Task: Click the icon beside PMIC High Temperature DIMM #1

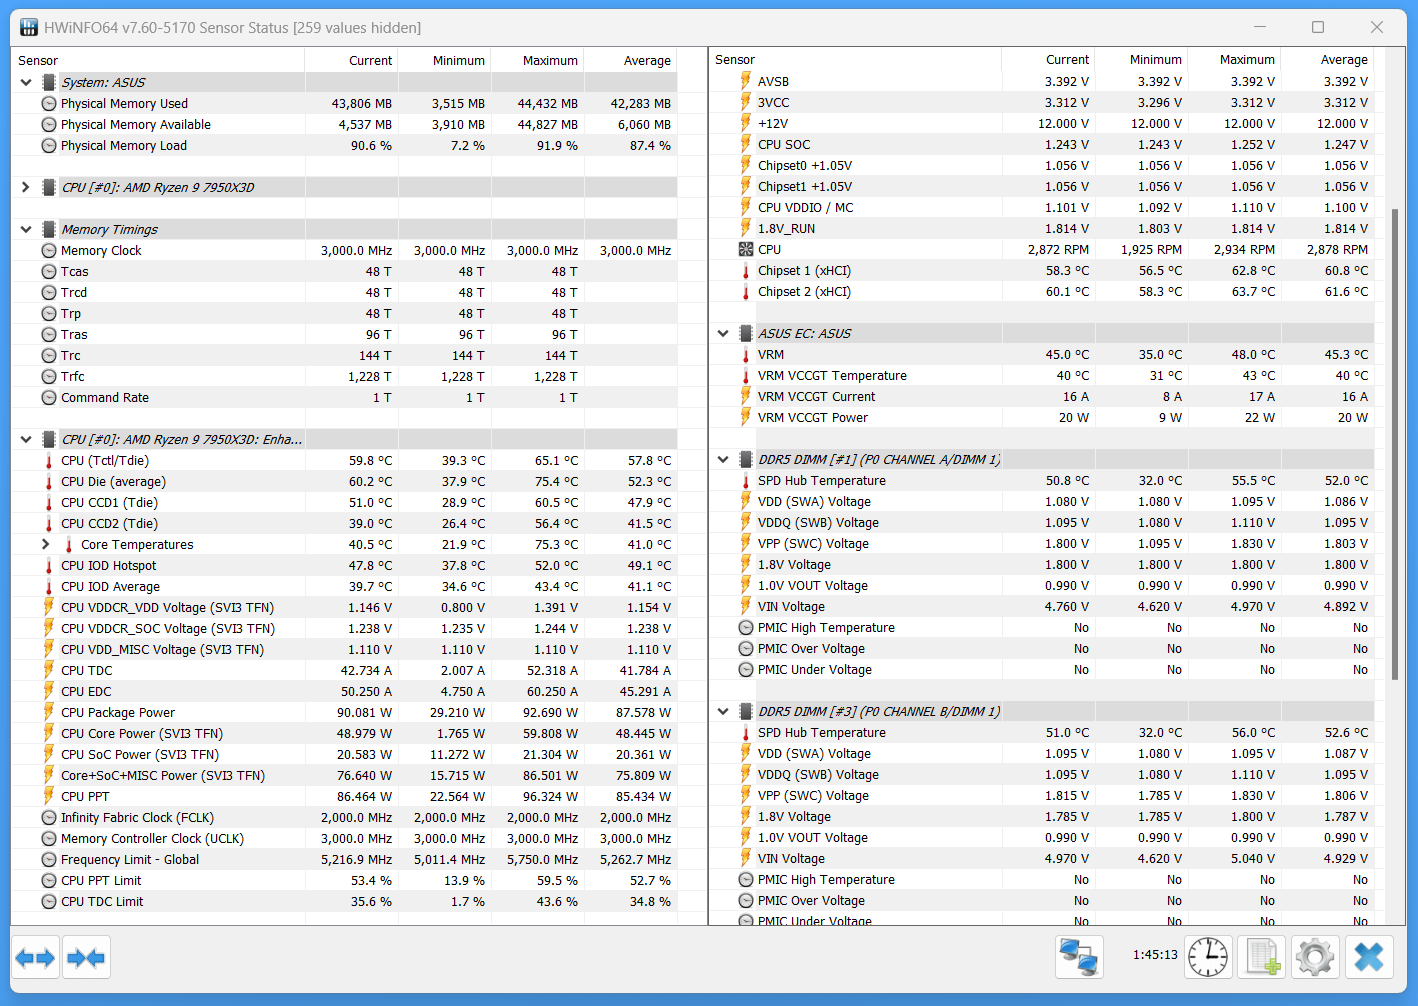Action: coord(746,628)
